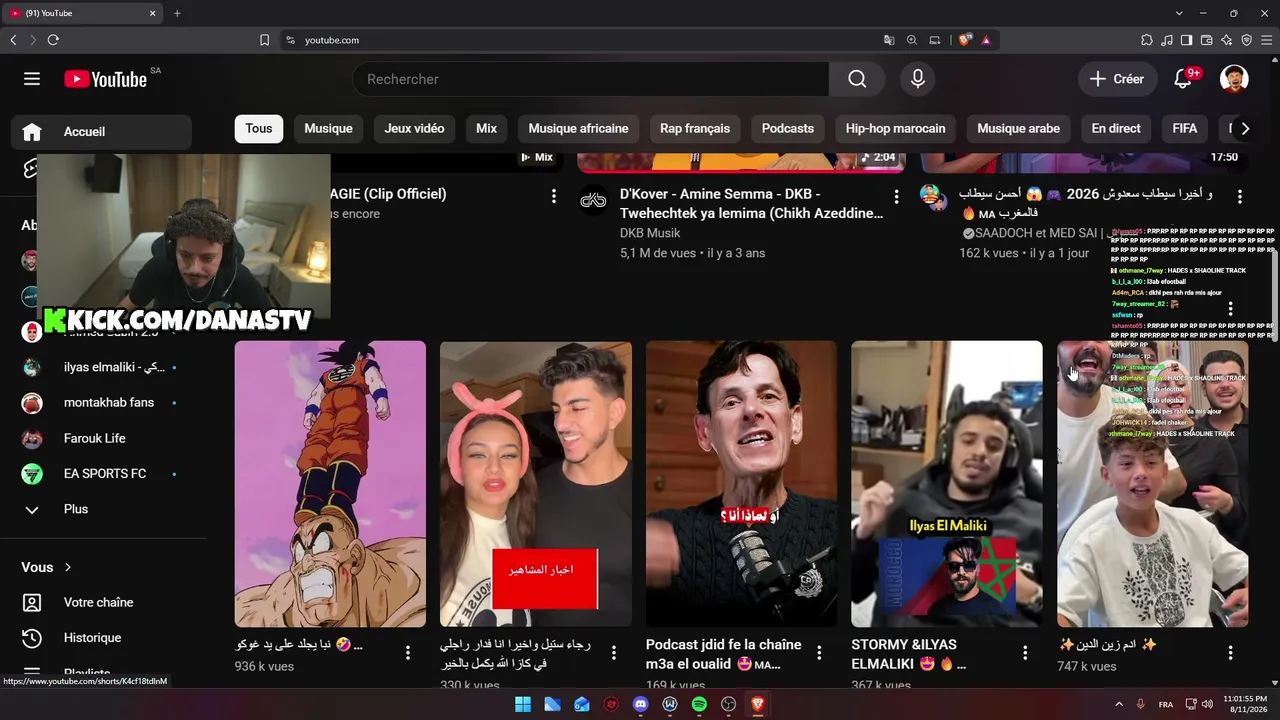
Task: Reload the page in the browser
Action: coord(53,40)
